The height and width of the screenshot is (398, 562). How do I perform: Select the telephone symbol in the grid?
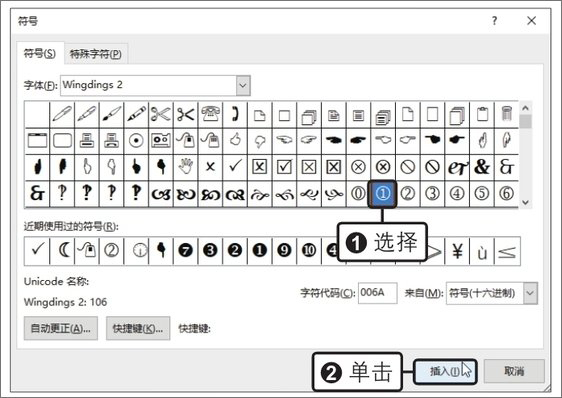pos(210,115)
